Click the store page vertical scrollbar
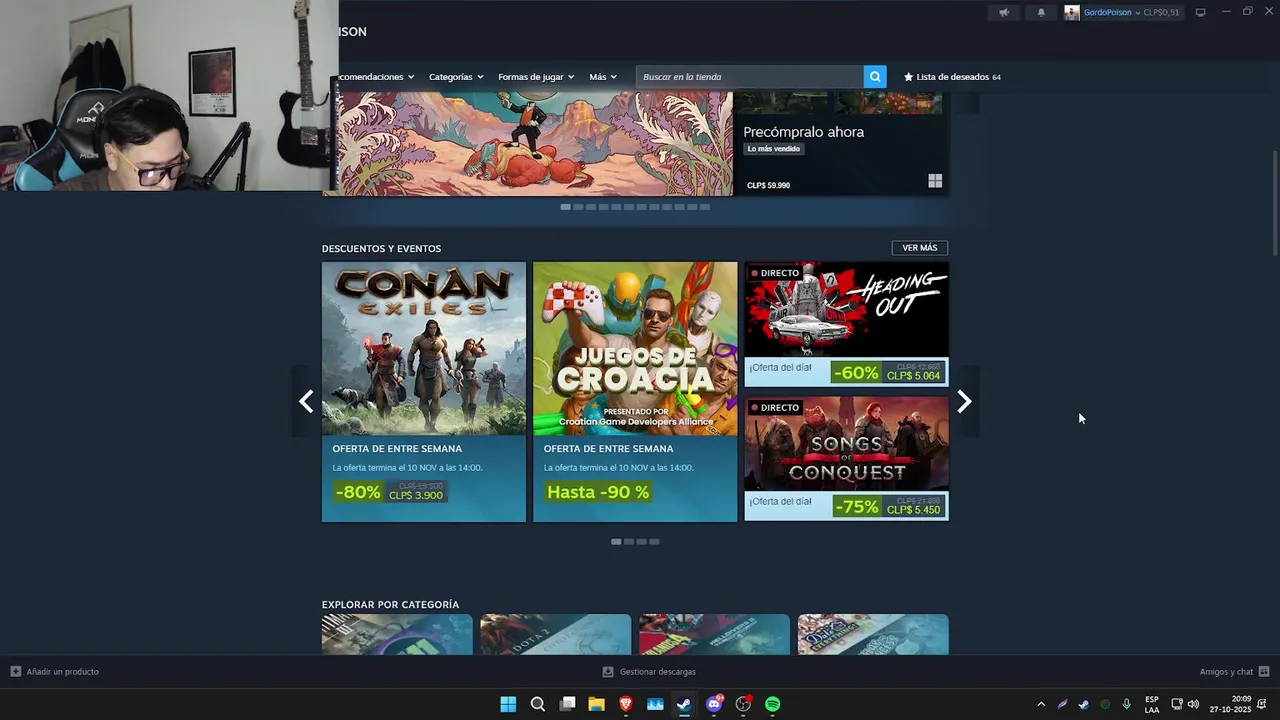1280x720 pixels. coord(1274,203)
